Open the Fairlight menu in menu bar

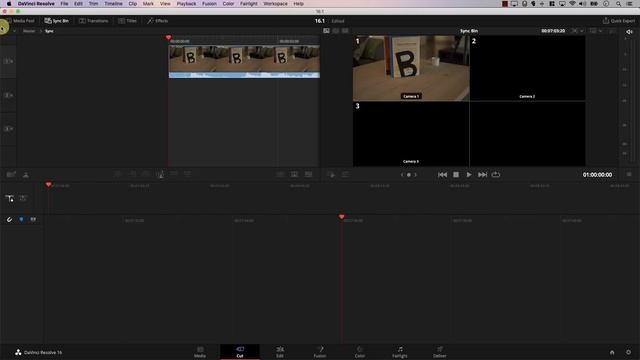click(249, 4)
